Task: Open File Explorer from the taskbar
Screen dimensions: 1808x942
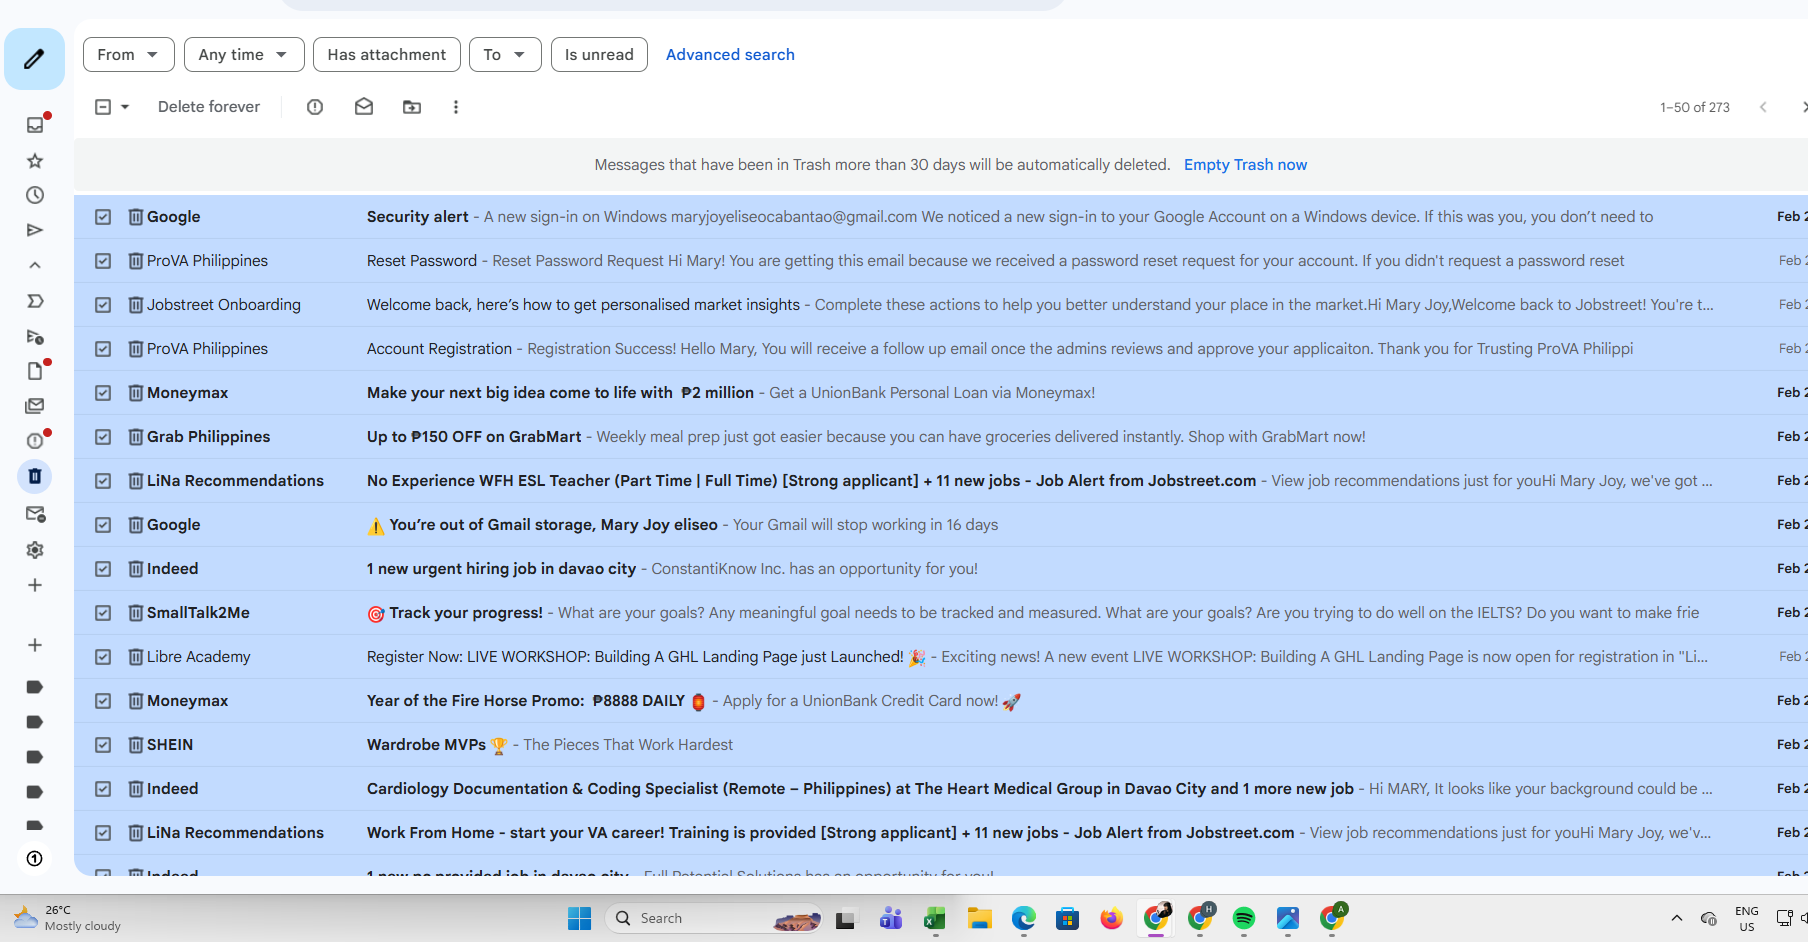Action: point(979,919)
